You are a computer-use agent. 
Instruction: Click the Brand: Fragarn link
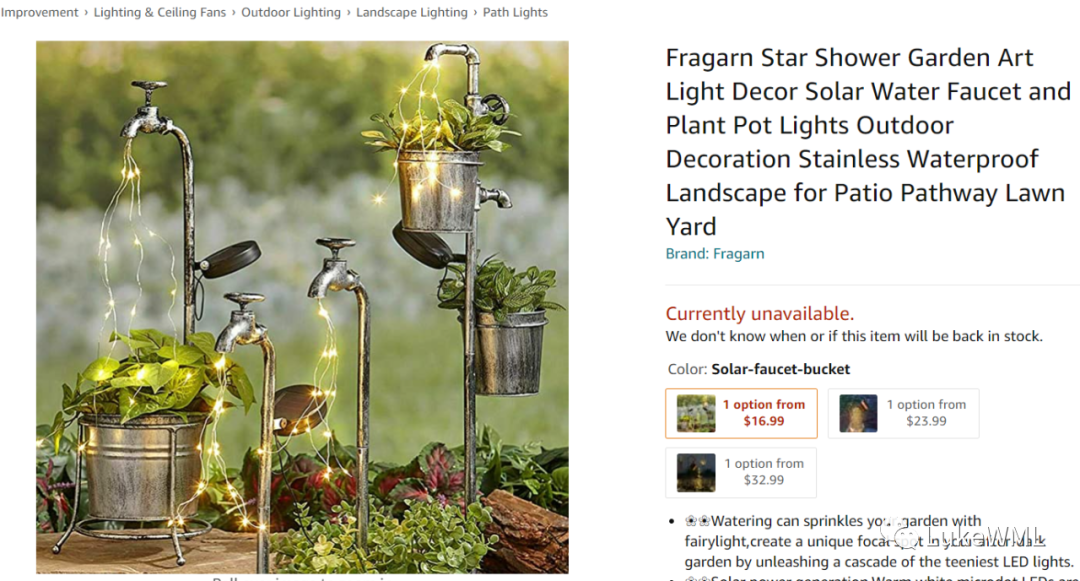[x=715, y=254]
